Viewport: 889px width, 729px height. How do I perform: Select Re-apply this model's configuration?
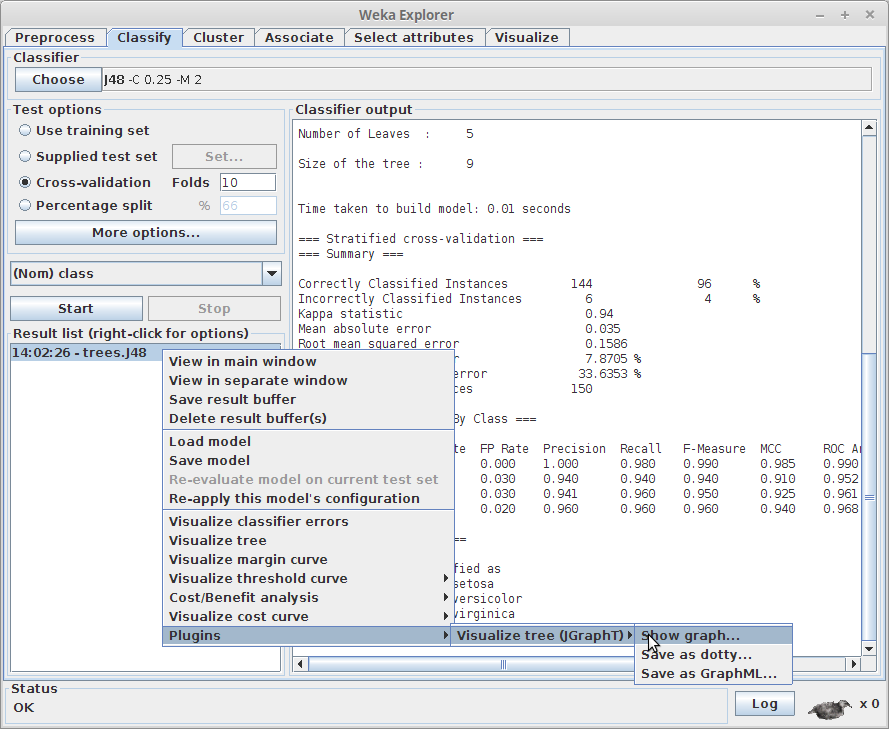coord(308,498)
